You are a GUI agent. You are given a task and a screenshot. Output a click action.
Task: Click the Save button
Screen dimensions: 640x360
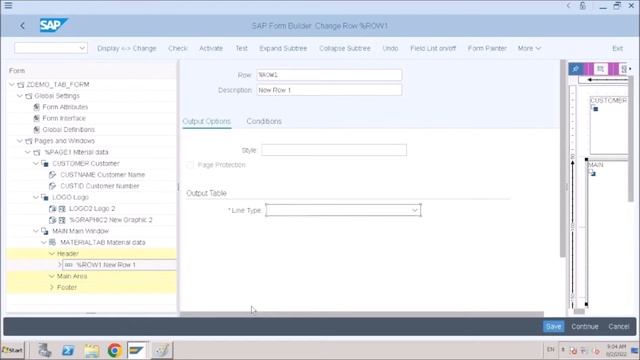point(553,327)
